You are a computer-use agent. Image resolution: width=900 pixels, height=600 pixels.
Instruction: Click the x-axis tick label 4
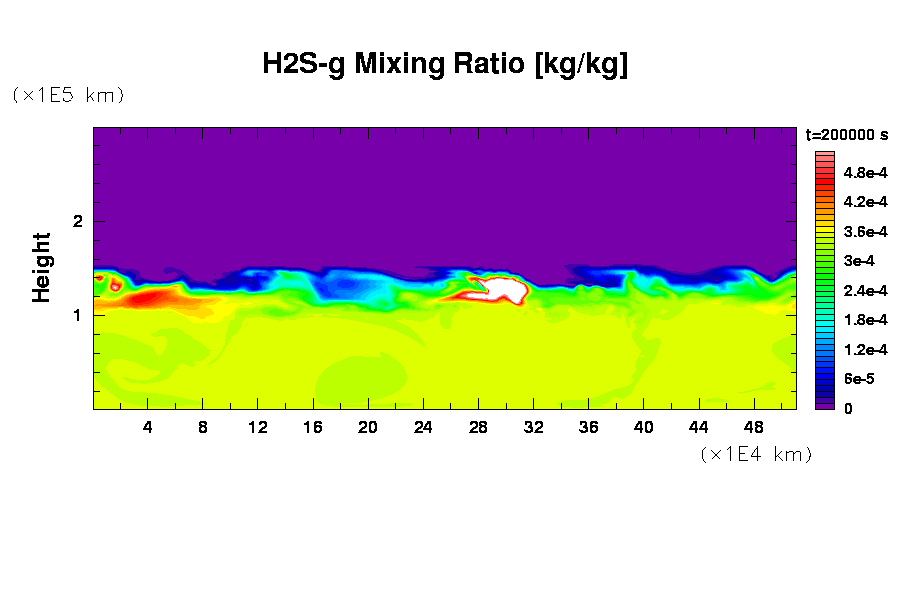click(148, 427)
